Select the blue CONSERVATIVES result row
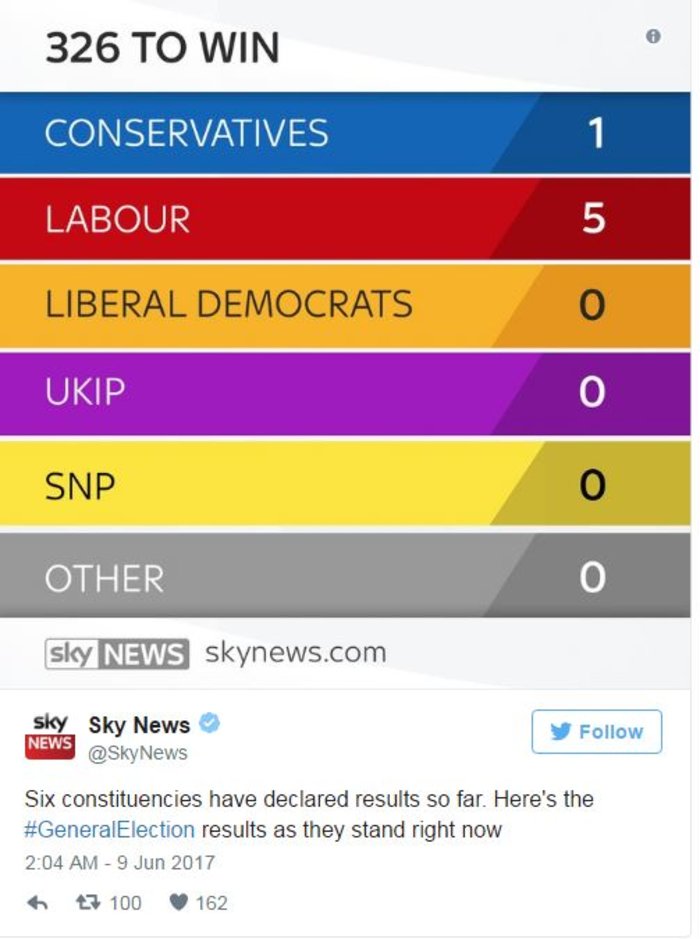Image resolution: width=700 pixels, height=939 pixels. pos(345,133)
